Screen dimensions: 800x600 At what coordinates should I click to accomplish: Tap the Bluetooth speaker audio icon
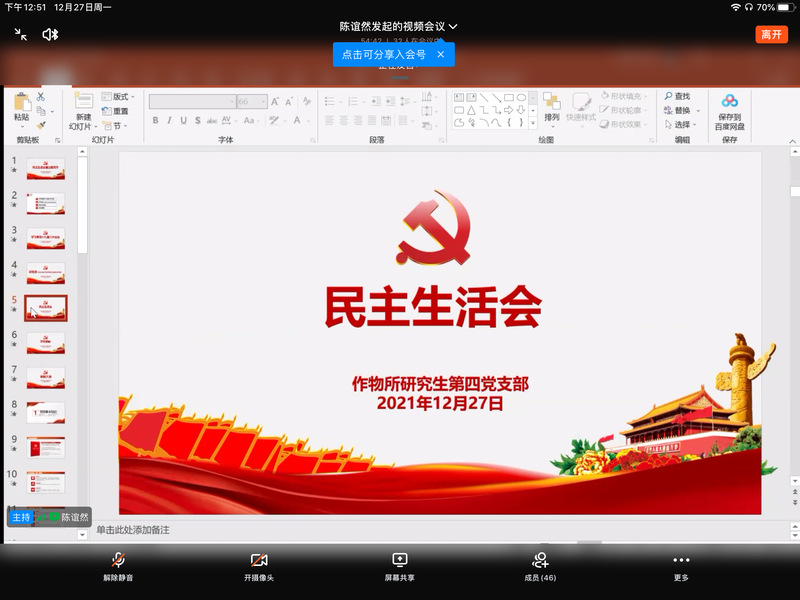[50, 34]
